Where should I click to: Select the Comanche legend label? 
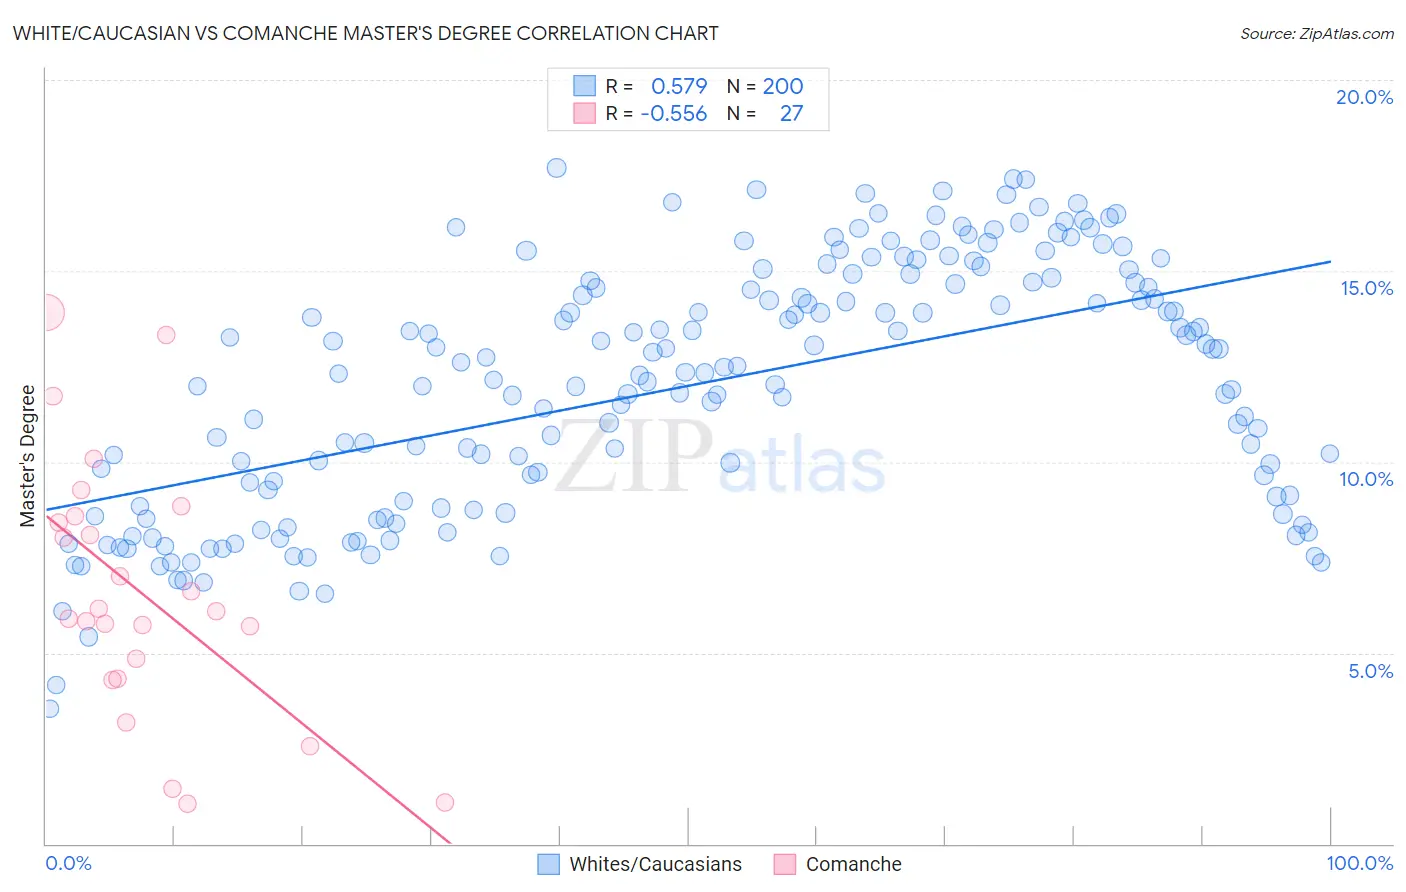tap(854, 864)
